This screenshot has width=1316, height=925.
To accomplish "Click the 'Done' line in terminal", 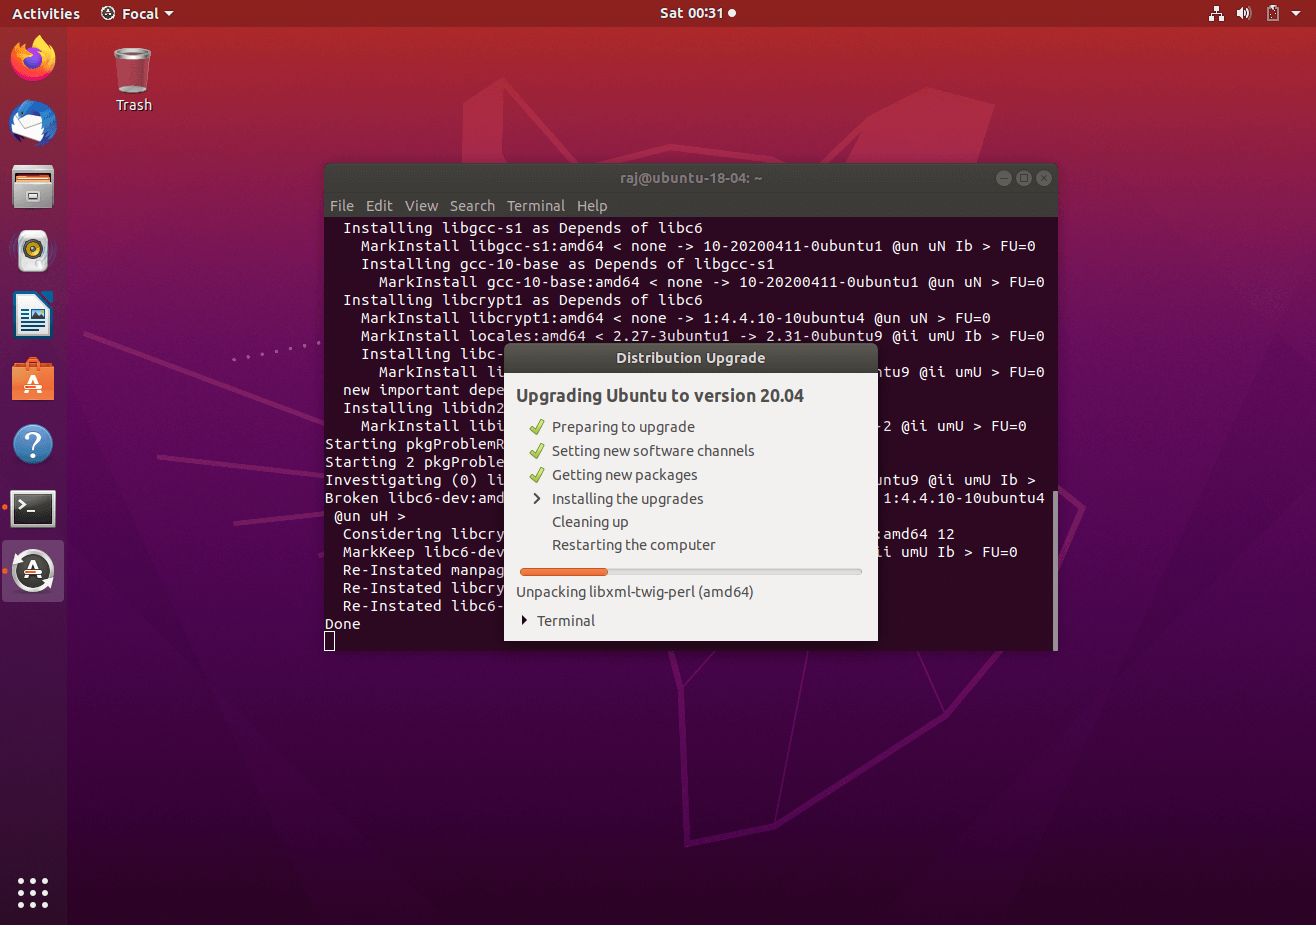I will 343,624.
